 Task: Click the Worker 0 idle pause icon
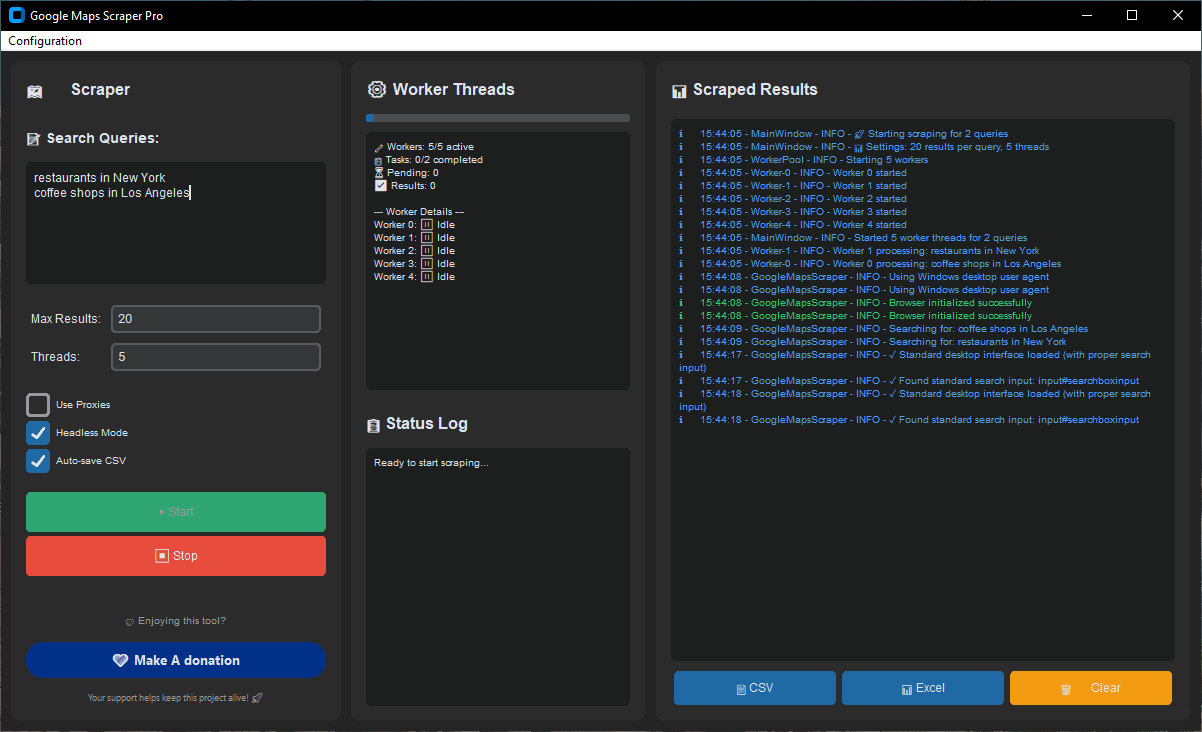click(427, 225)
